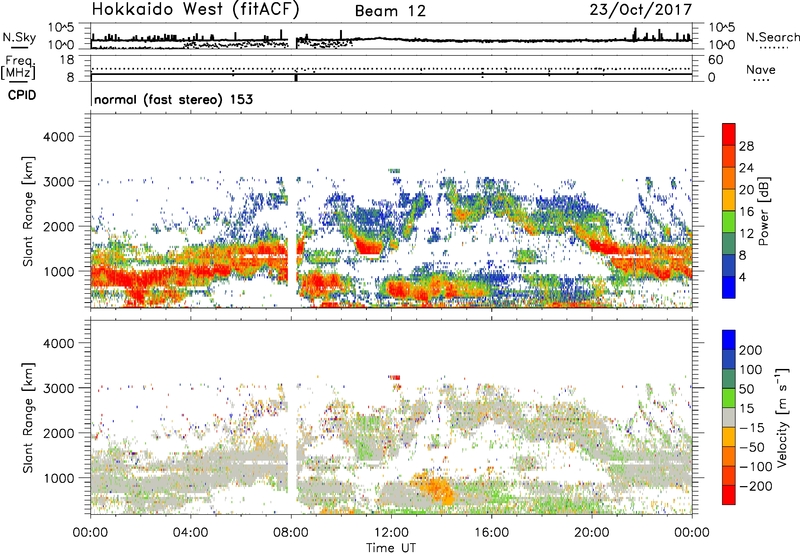The height and width of the screenshot is (554, 800).
Task: Select the "Nave" legend label
Action: 761,70
